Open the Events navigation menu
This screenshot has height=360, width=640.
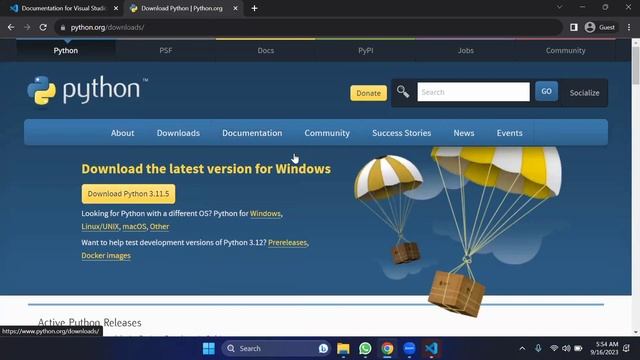[509, 133]
